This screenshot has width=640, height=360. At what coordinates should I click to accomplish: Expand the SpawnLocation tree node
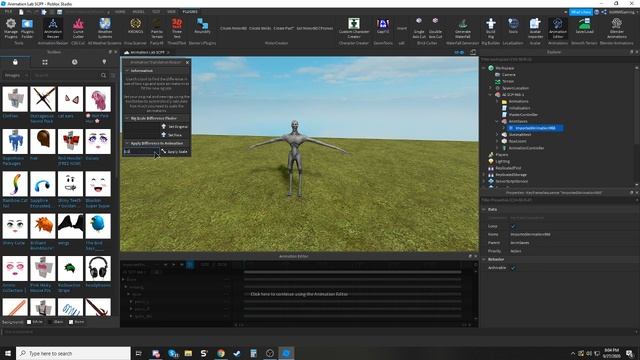click(x=490, y=88)
